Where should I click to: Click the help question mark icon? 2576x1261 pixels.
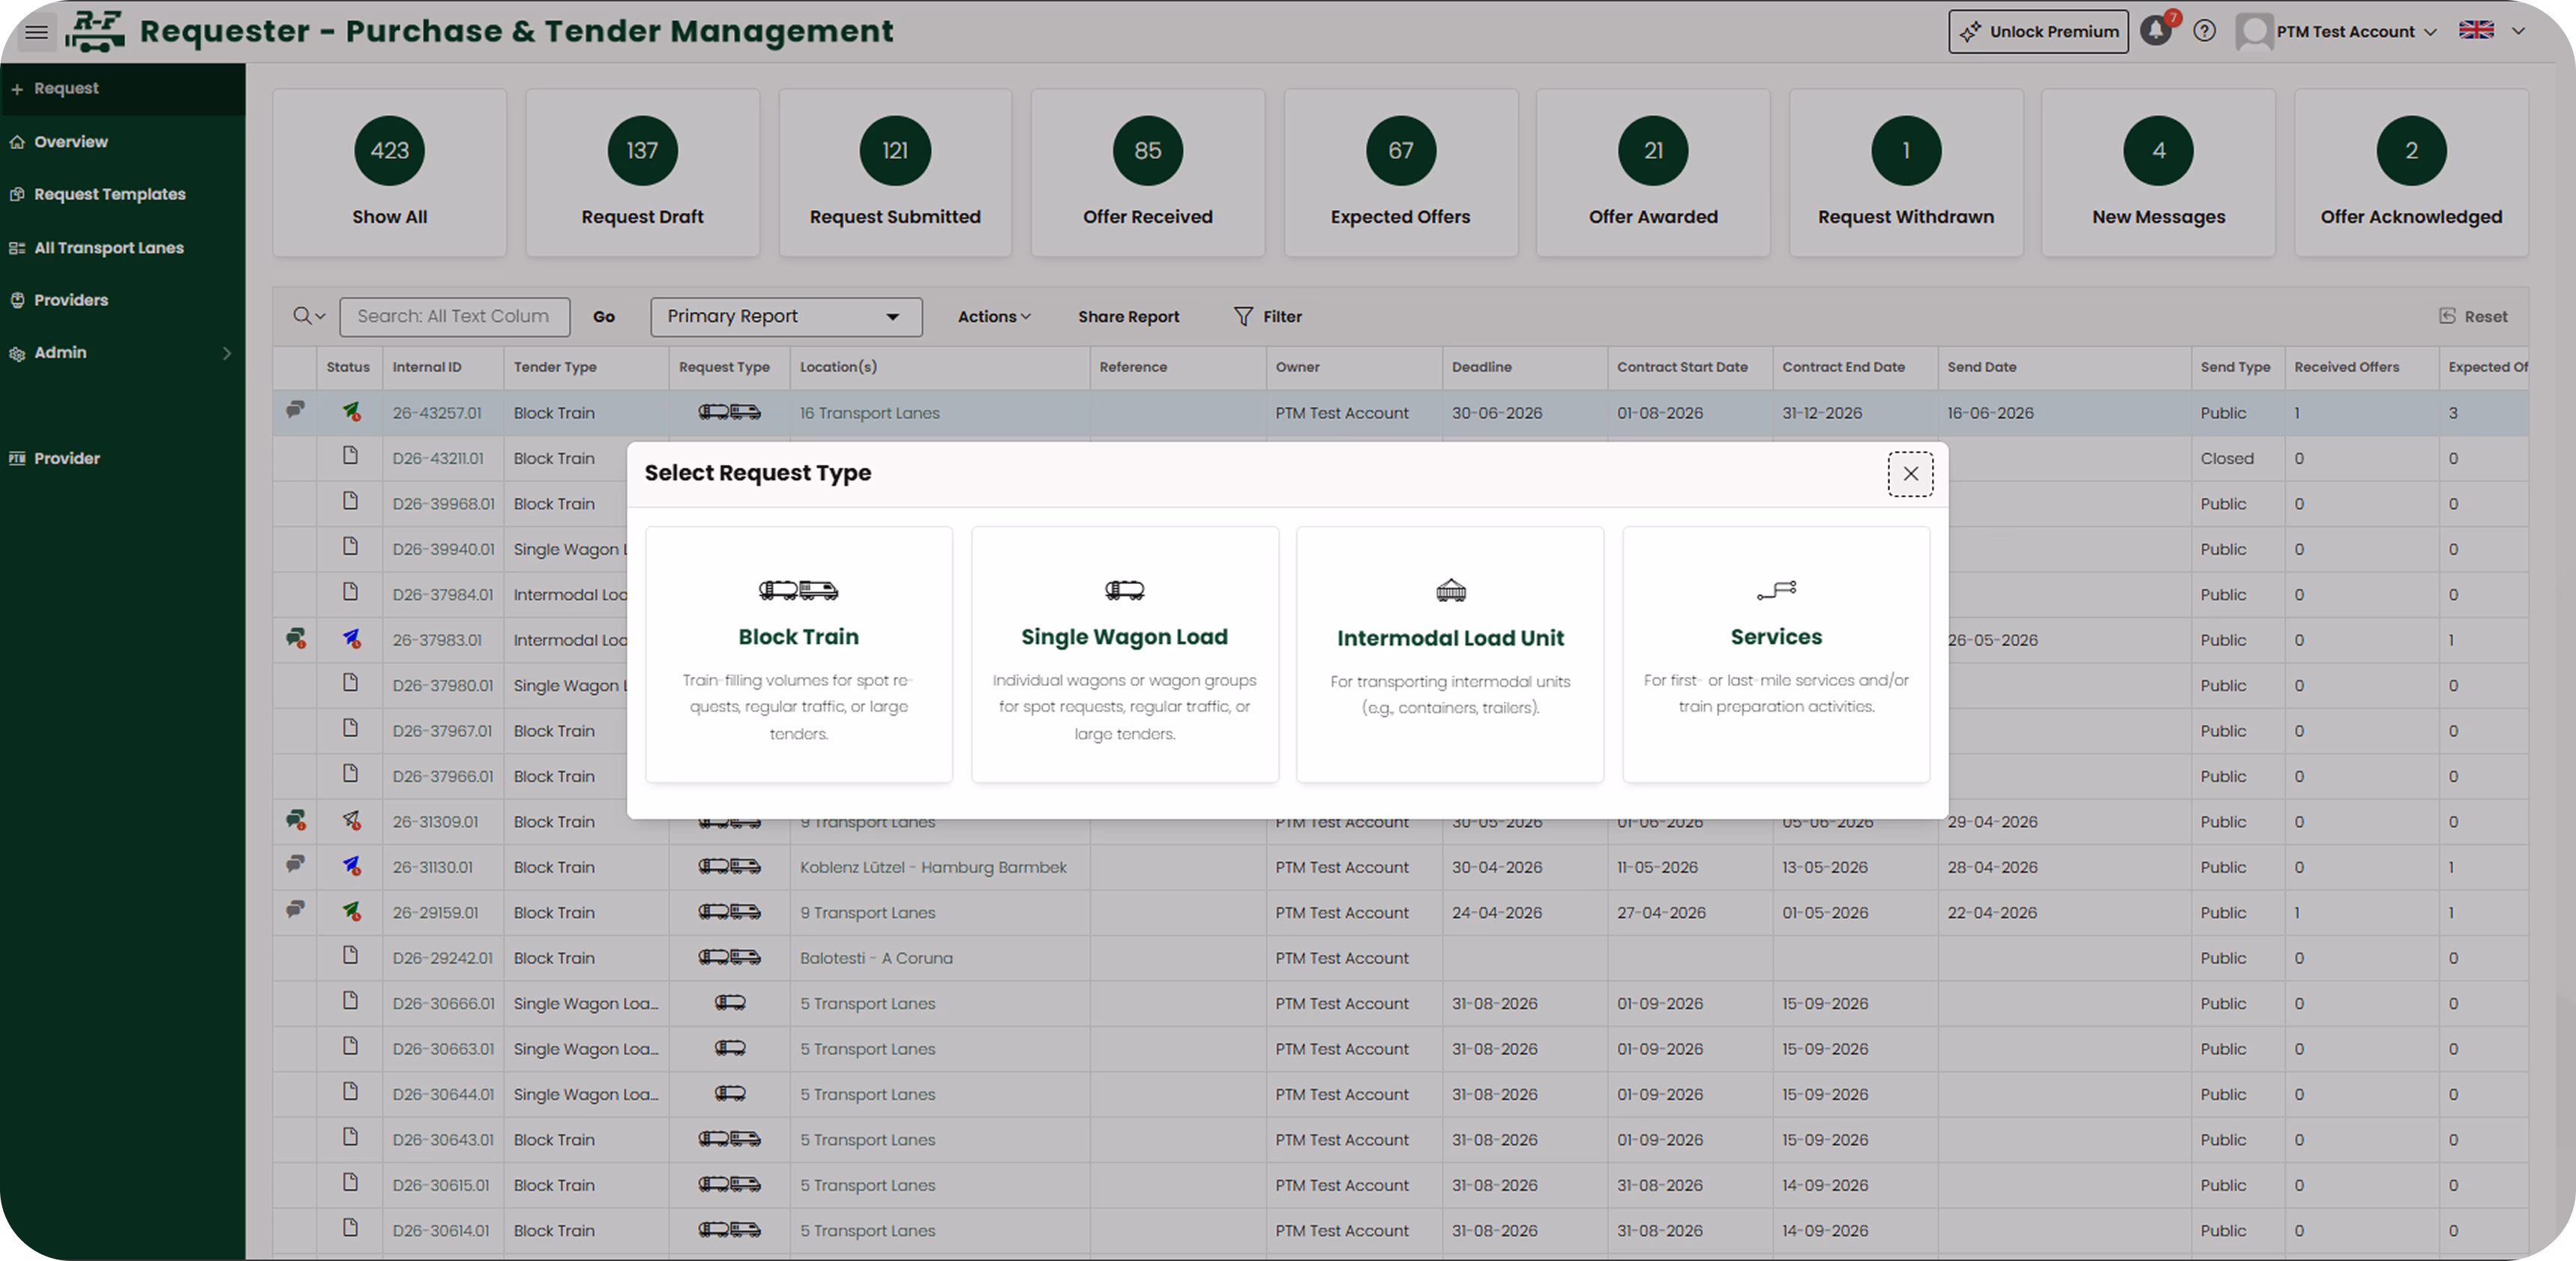pyautogui.click(x=2204, y=31)
